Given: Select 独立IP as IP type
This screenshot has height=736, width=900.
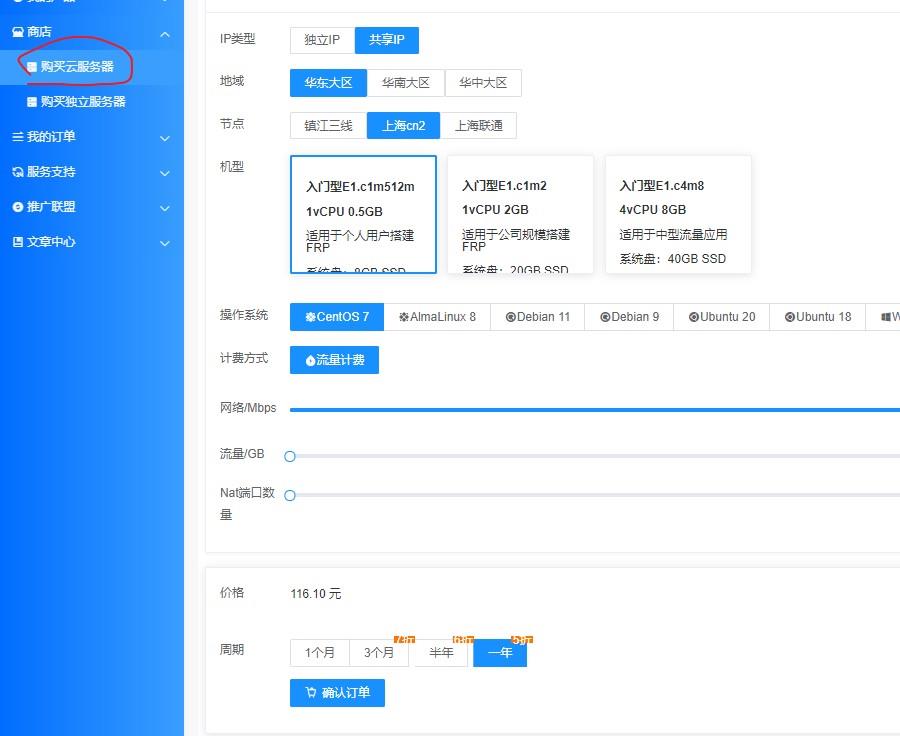Looking at the screenshot, I should (x=322, y=40).
